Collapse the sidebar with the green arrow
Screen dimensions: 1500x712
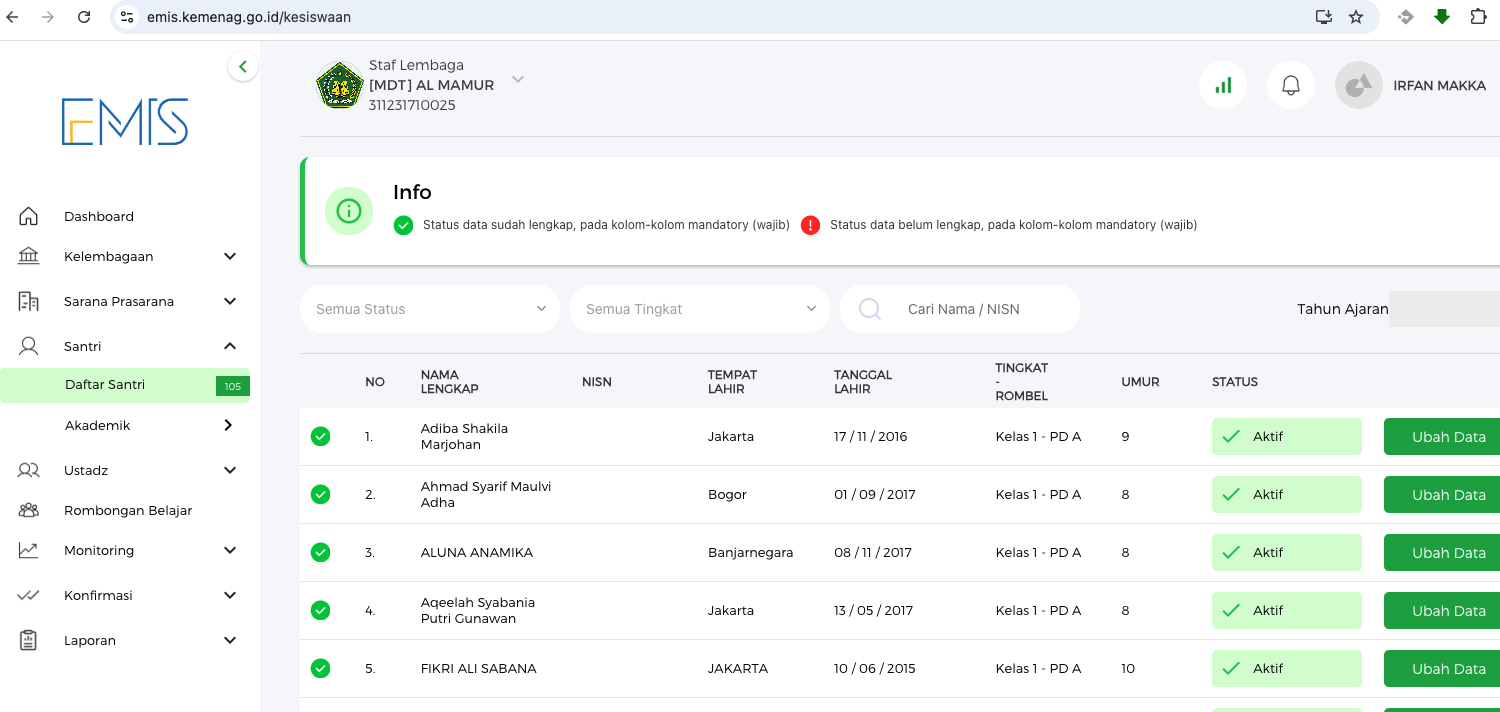[242, 67]
